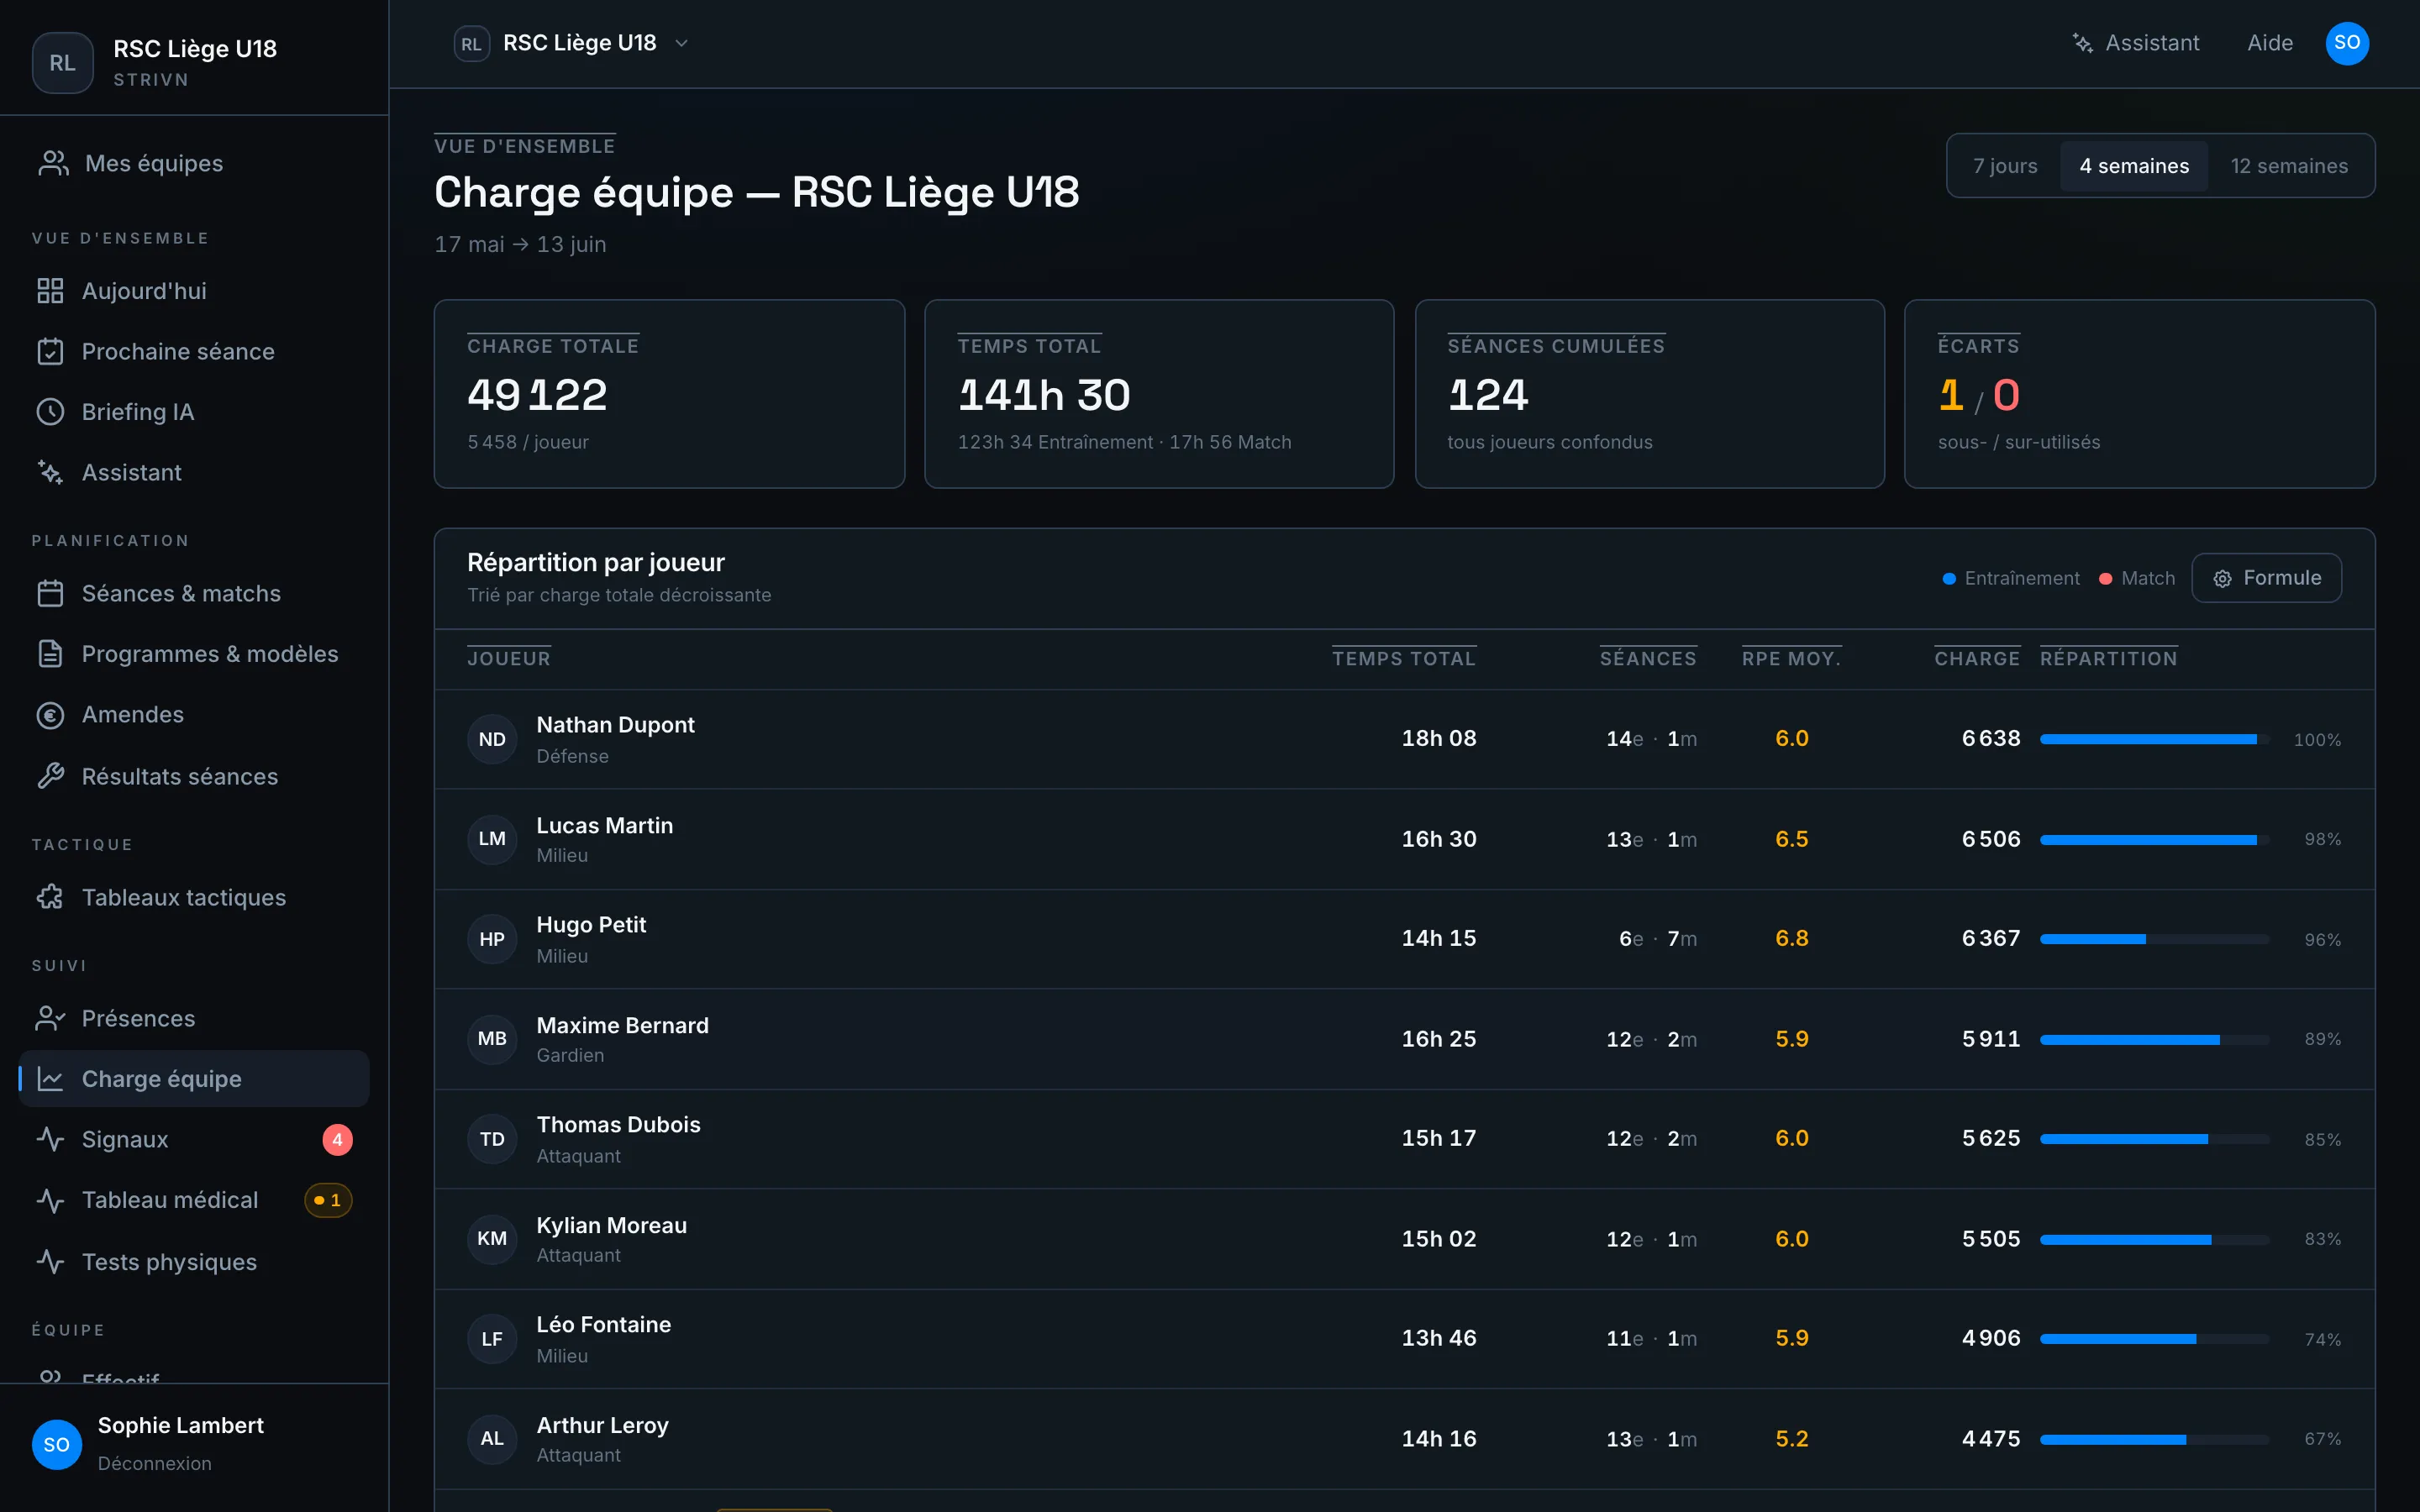Click the Prochaine séance calendar icon
The height and width of the screenshot is (1512, 2420).
50,351
